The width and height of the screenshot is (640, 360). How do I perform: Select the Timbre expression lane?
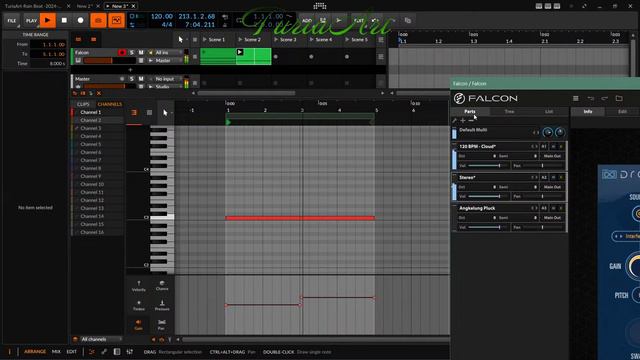point(138,305)
